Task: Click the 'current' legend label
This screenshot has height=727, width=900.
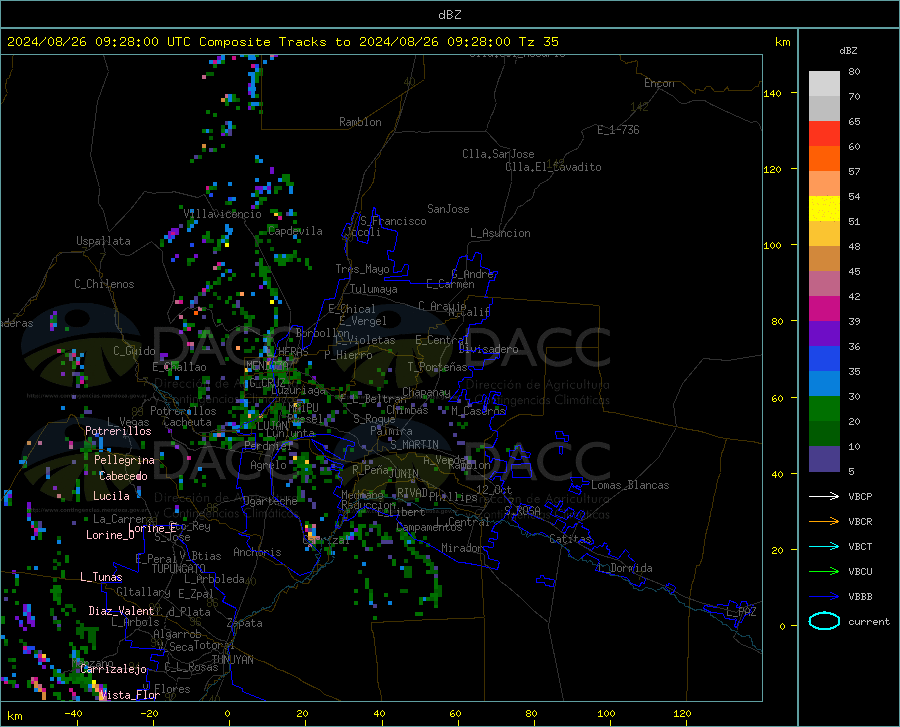Action: 869,621
